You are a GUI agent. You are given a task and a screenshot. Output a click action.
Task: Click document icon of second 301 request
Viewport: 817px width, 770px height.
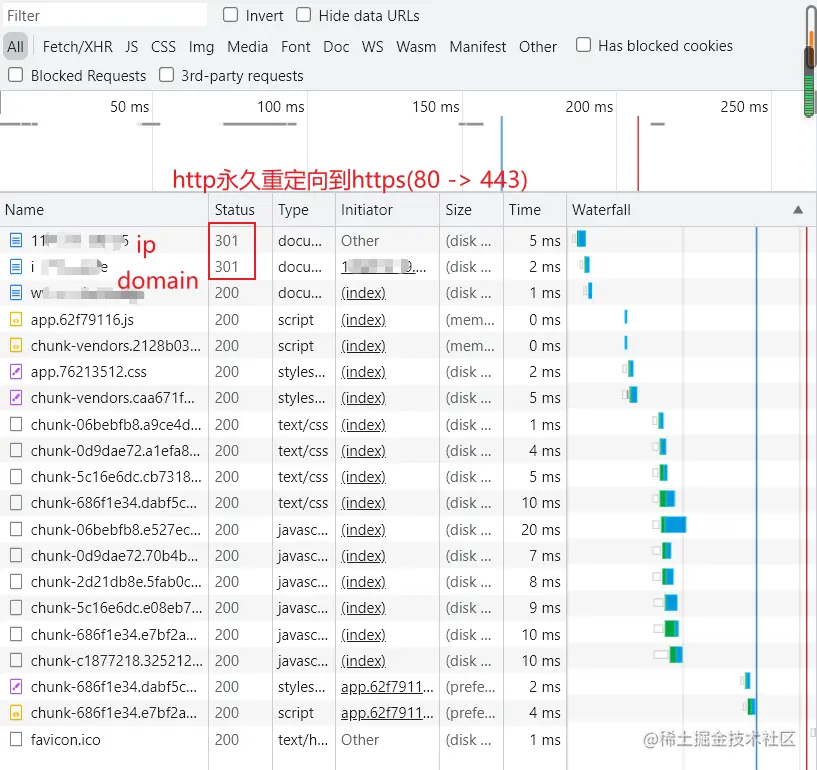click(x=16, y=266)
